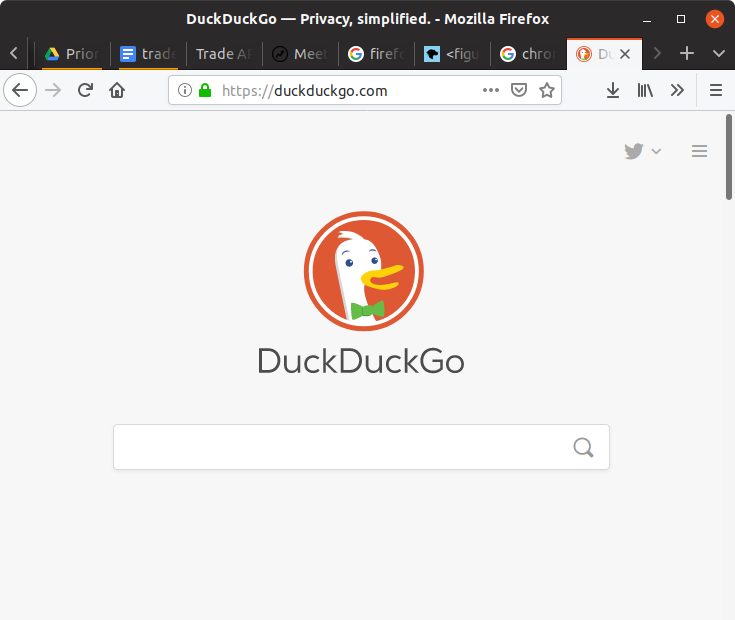Switch to the Meet tab
The width and height of the screenshot is (735, 620).
[300, 54]
